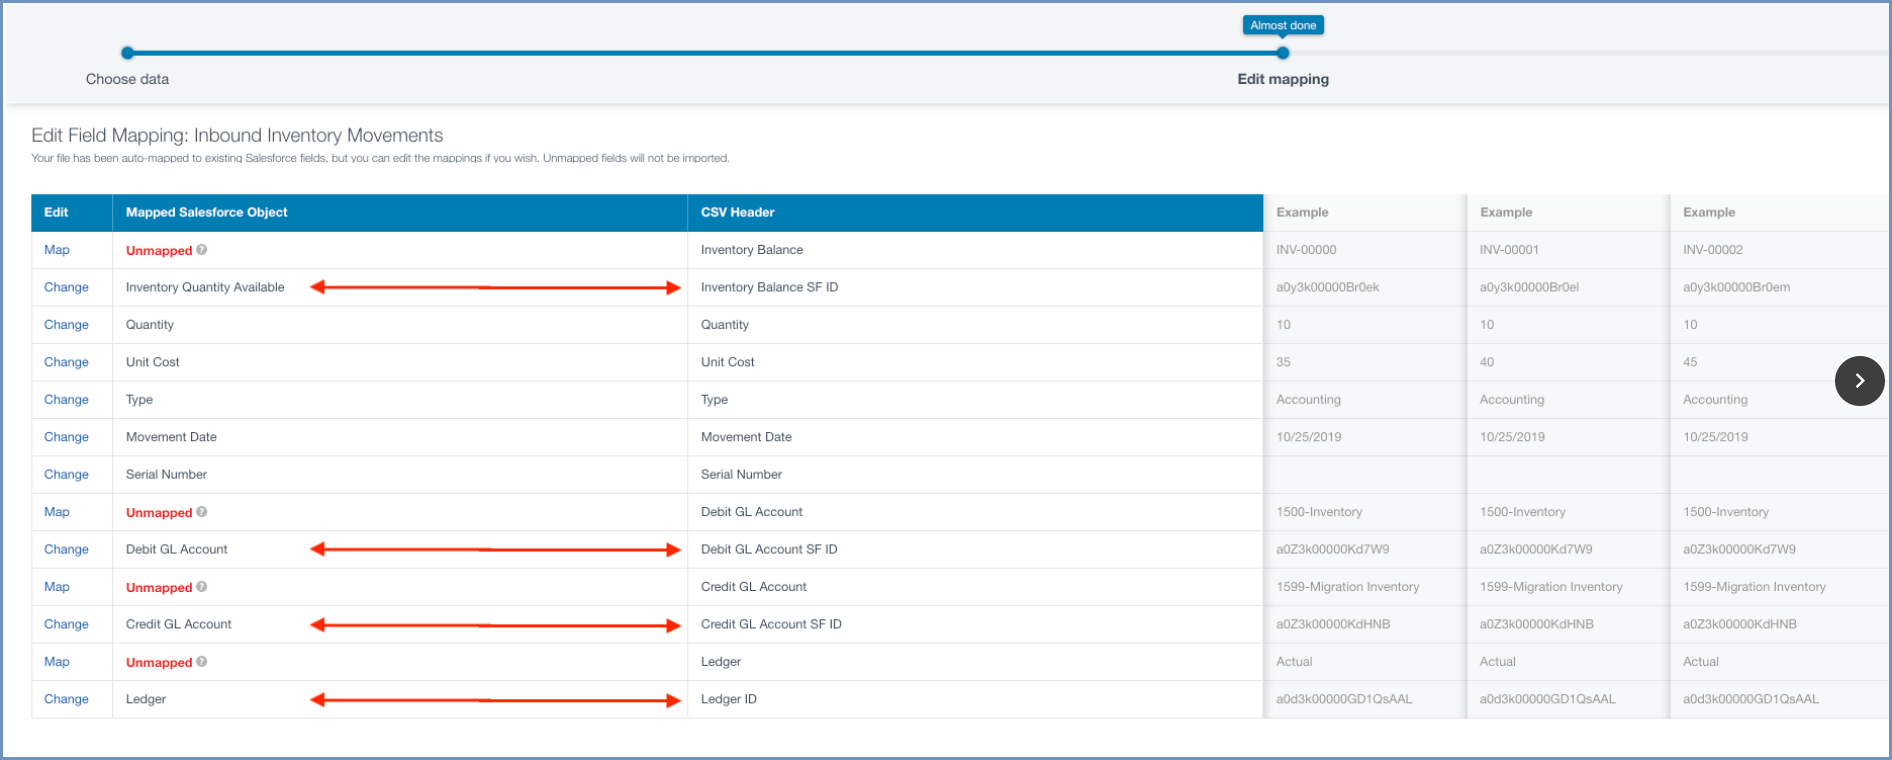Click the Mapped Salesforce Object column header
This screenshot has height=760, width=1892.
[x=207, y=212]
